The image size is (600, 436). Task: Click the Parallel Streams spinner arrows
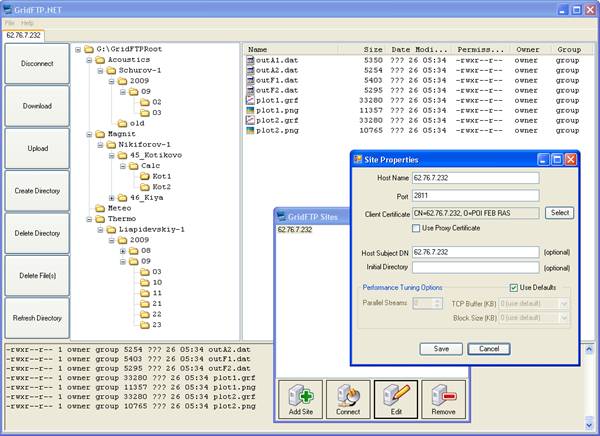coord(437,303)
